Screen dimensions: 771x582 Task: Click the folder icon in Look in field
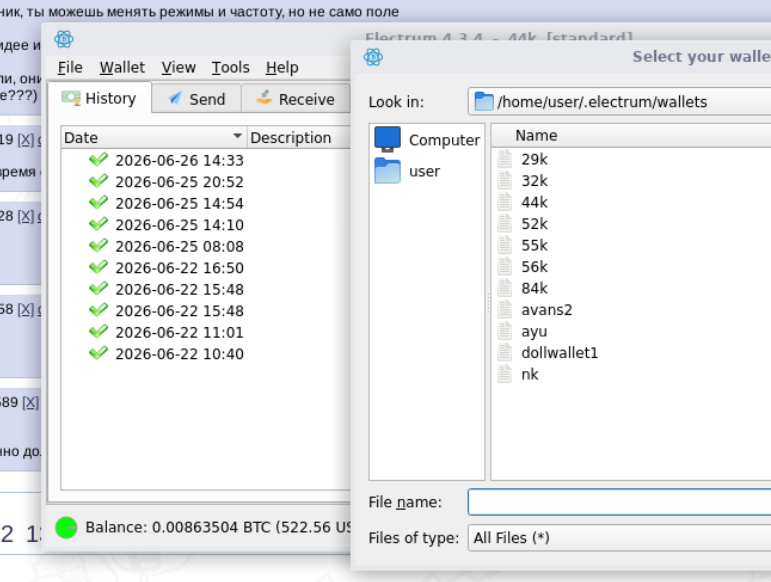tap(484, 102)
